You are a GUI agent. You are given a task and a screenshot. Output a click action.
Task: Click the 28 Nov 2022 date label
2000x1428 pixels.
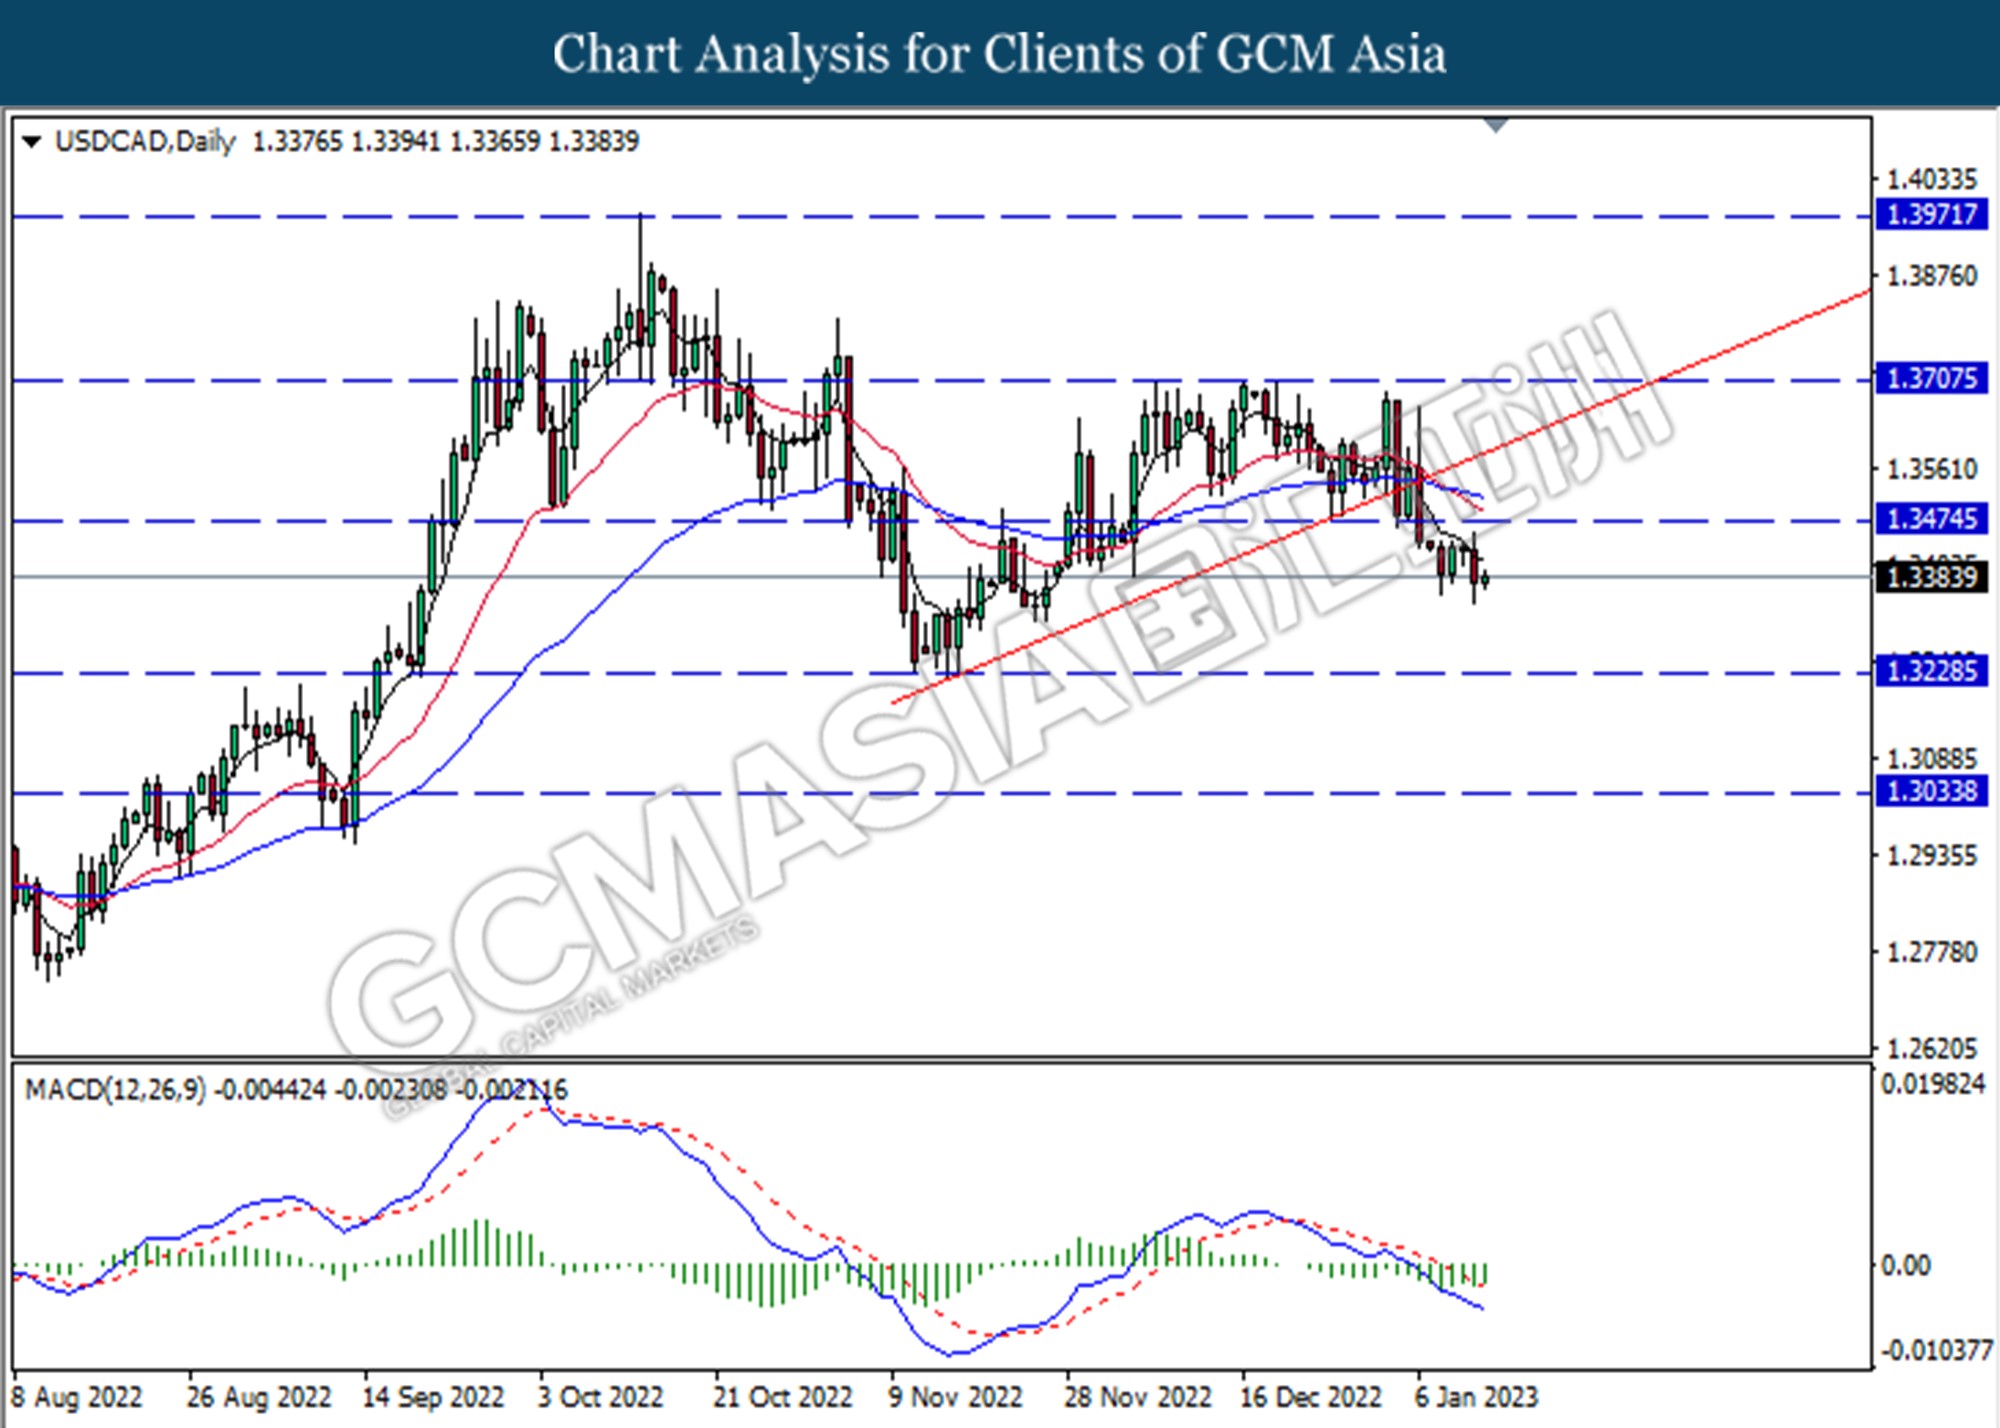1137,1396
